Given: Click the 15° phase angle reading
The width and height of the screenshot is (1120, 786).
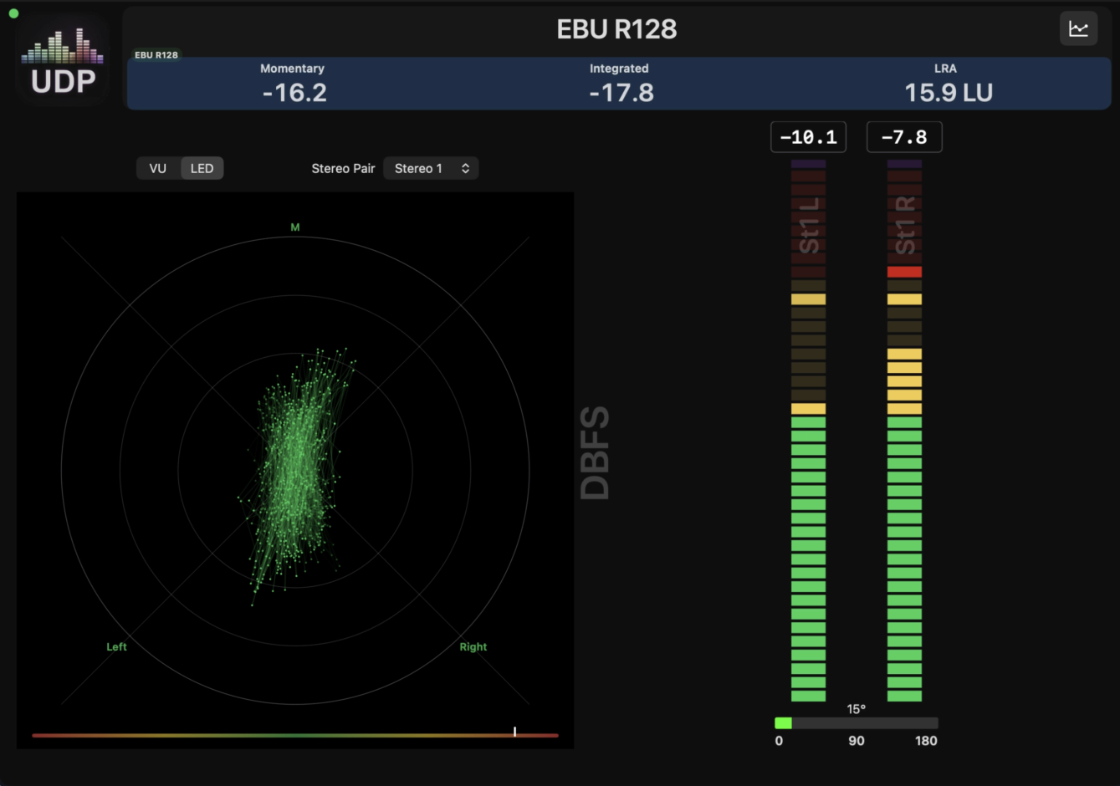Looking at the screenshot, I should 856,709.
